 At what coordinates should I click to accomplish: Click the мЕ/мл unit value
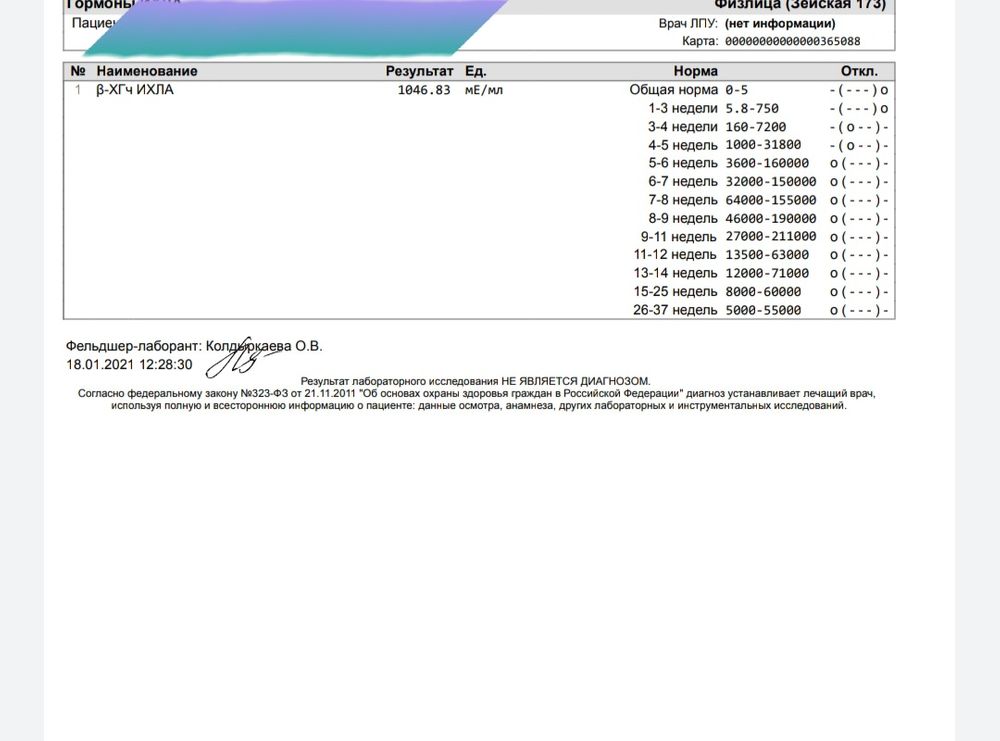tap(483, 90)
